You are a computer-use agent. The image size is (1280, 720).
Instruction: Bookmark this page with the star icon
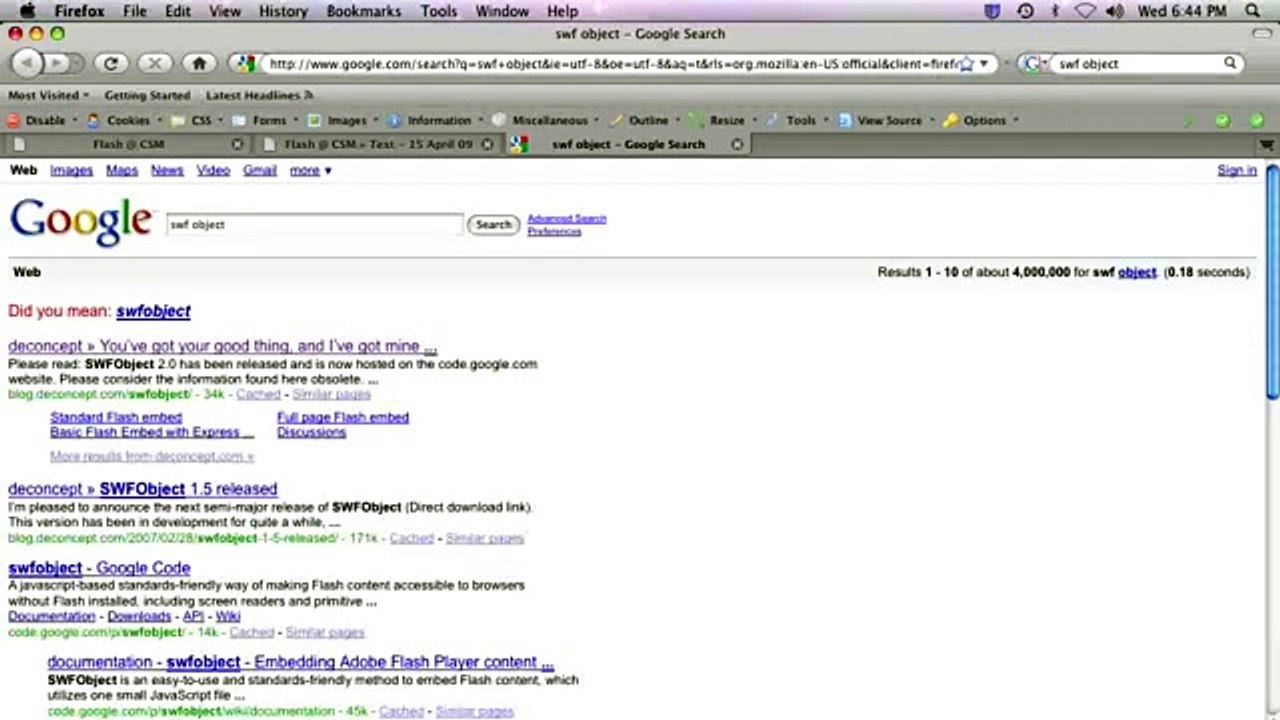pos(967,64)
